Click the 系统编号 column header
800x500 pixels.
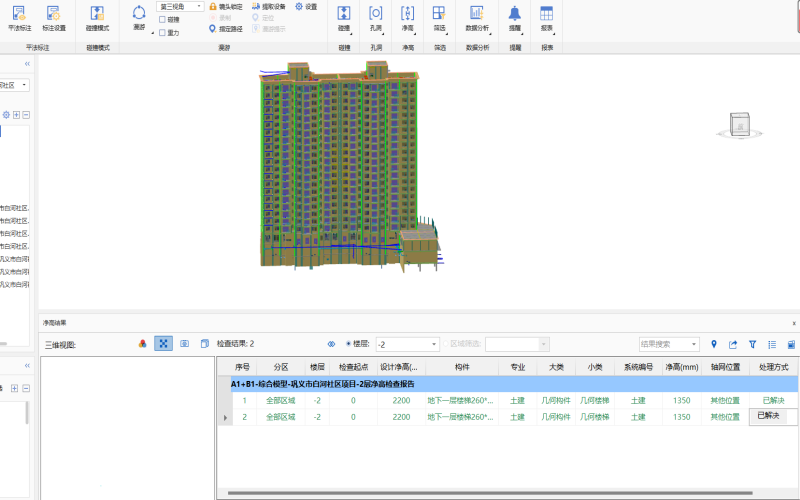638,367
